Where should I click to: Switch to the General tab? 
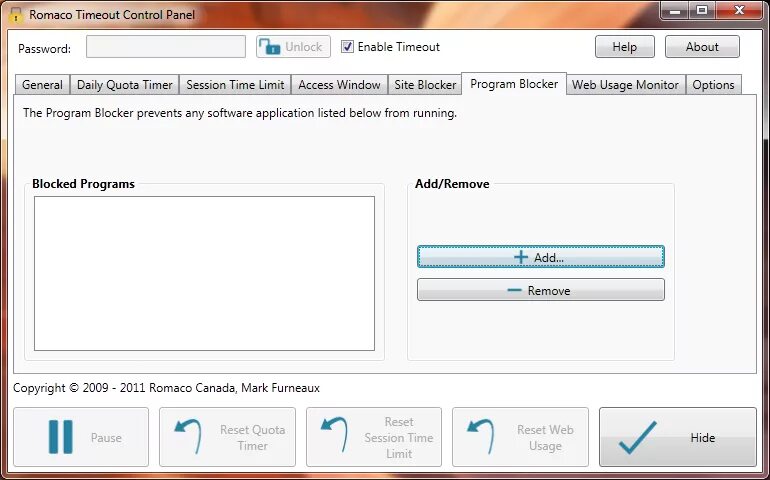click(42, 85)
